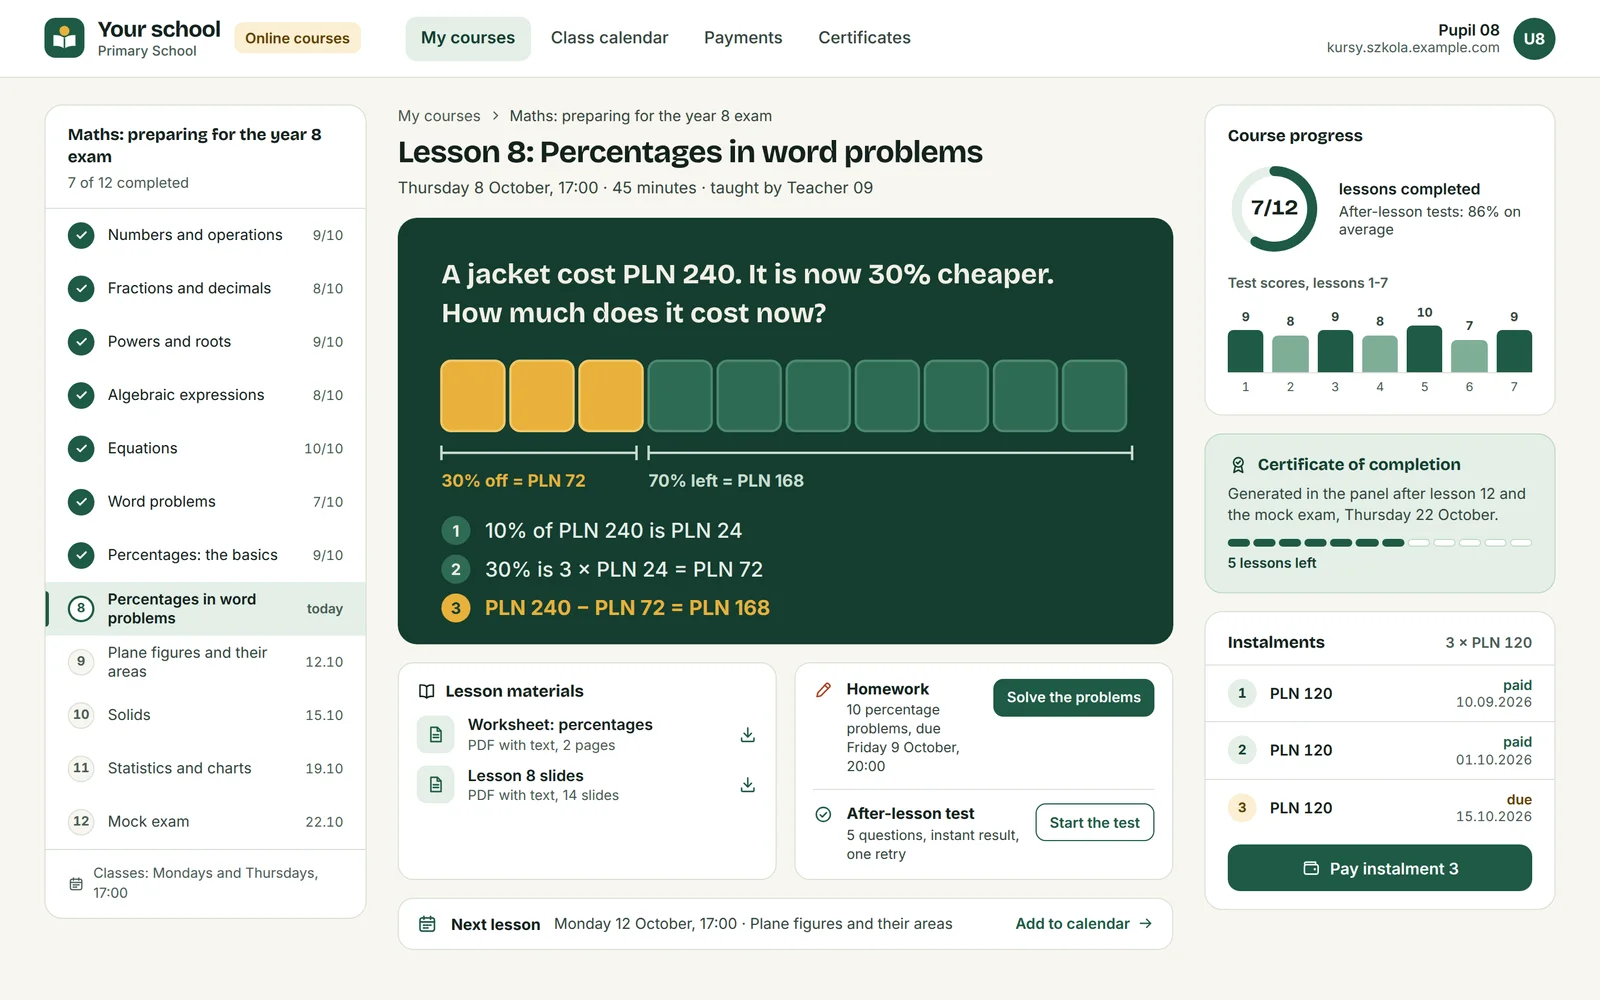The image size is (1600, 1000).
Task: Open the Statistics and charts lesson
Action: click(x=205, y=768)
